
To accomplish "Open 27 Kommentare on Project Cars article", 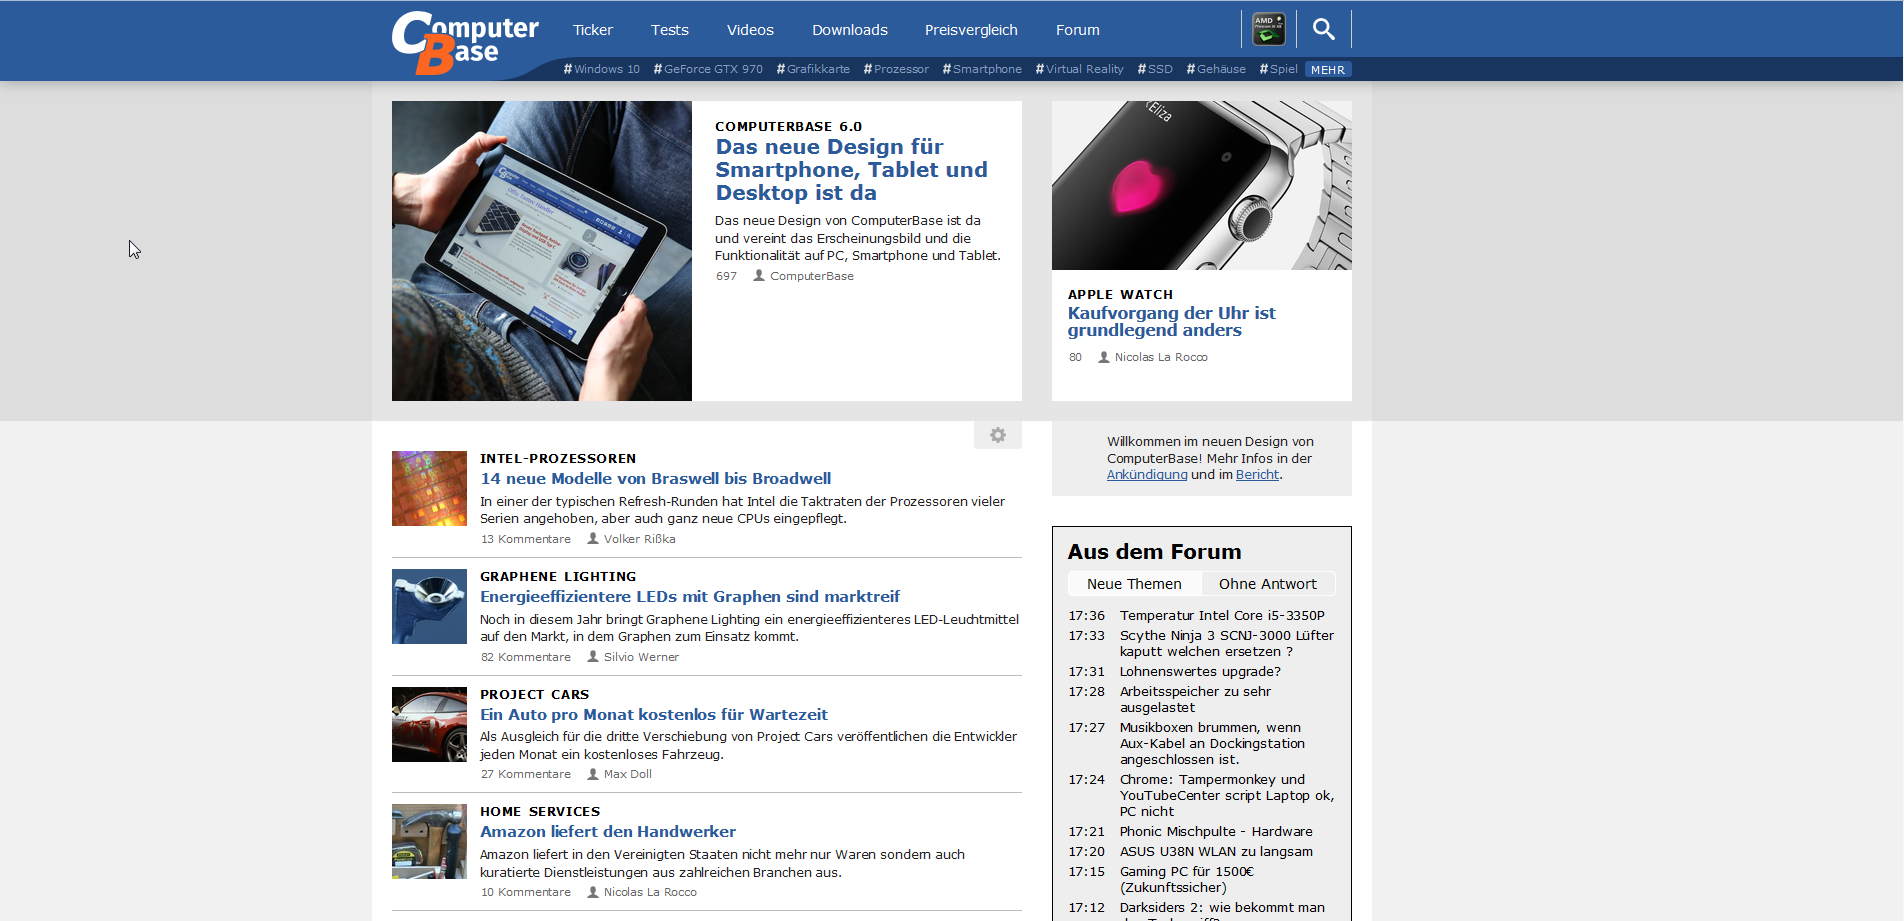I will tap(526, 774).
